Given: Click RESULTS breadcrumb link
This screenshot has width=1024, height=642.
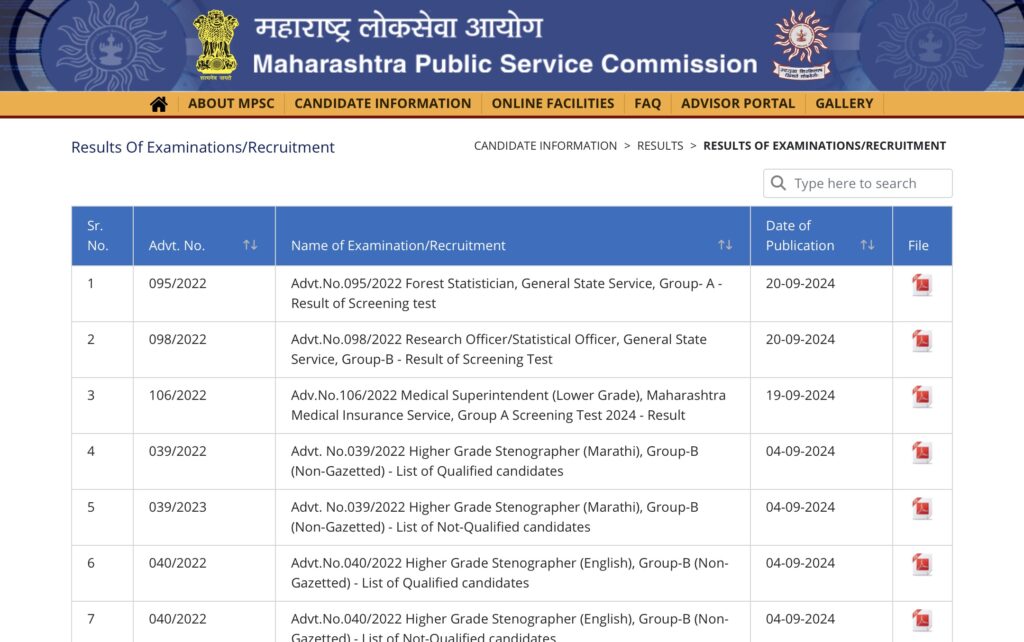Looking at the screenshot, I should pos(660,146).
